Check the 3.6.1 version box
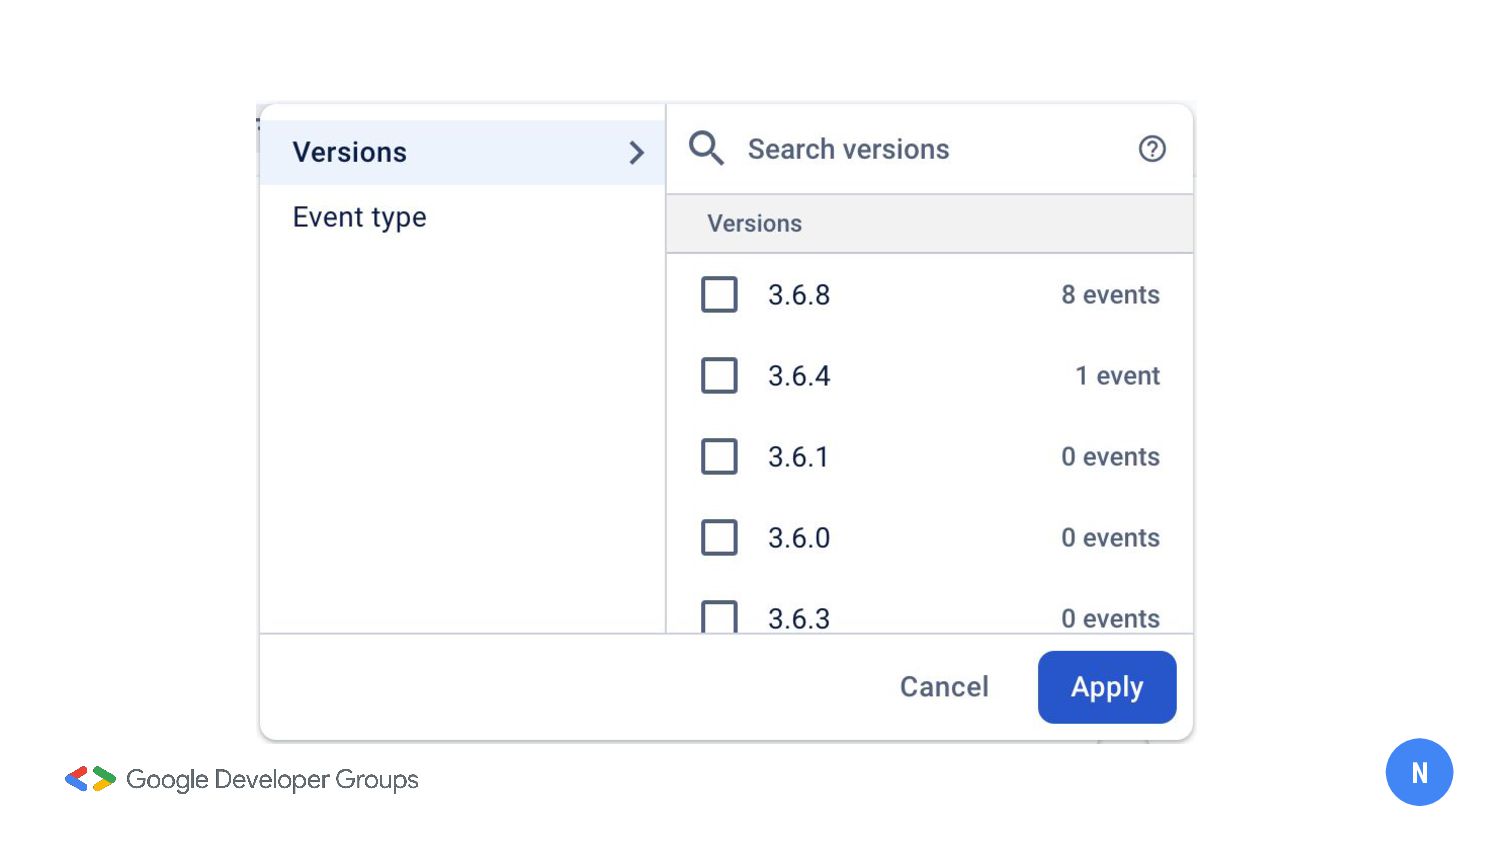1500x844 pixels. (x=719, y=457)
